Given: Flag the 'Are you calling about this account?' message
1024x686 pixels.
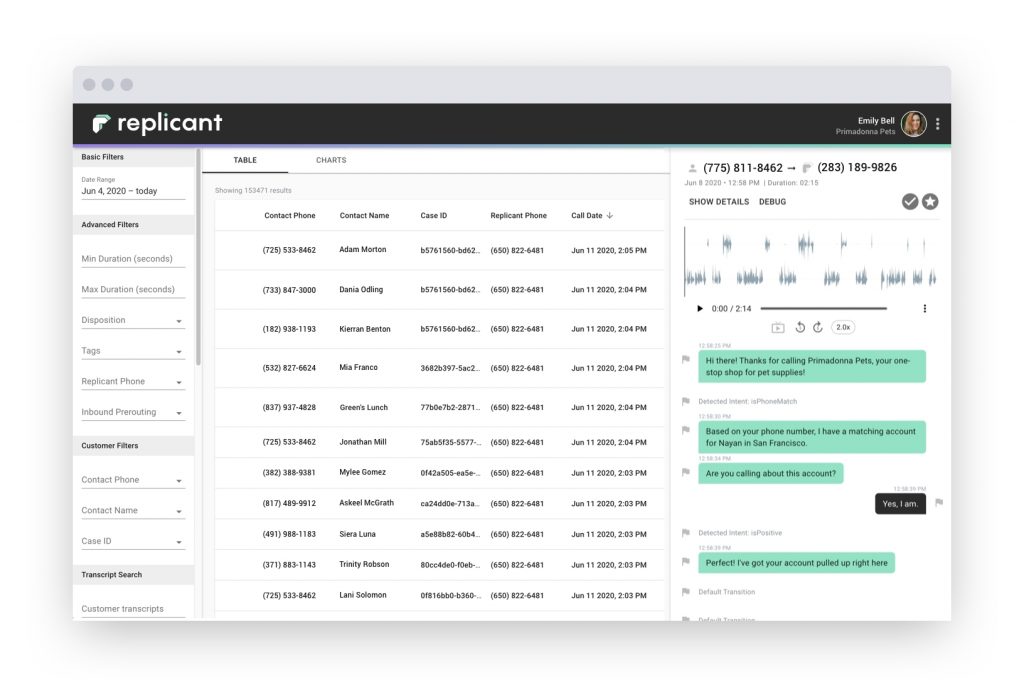Looking at the screenshot, I should 686,472.
